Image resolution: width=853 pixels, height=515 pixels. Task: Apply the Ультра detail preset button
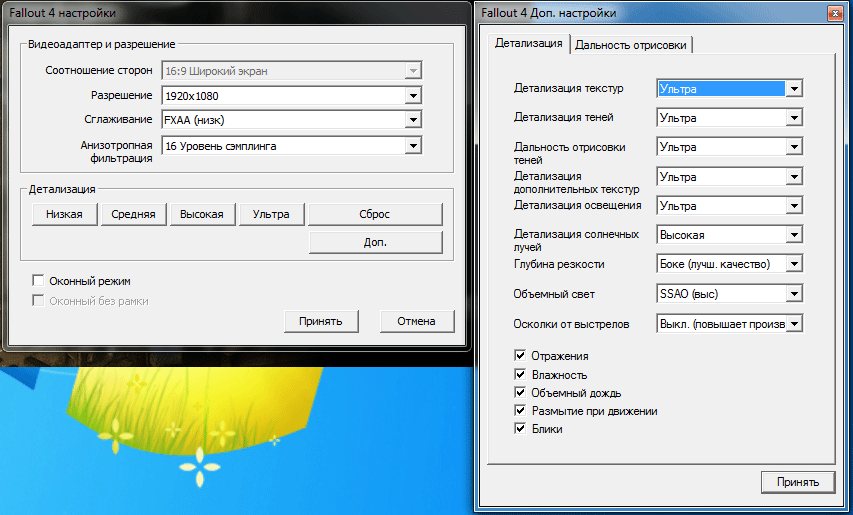(x=271, y=214)
